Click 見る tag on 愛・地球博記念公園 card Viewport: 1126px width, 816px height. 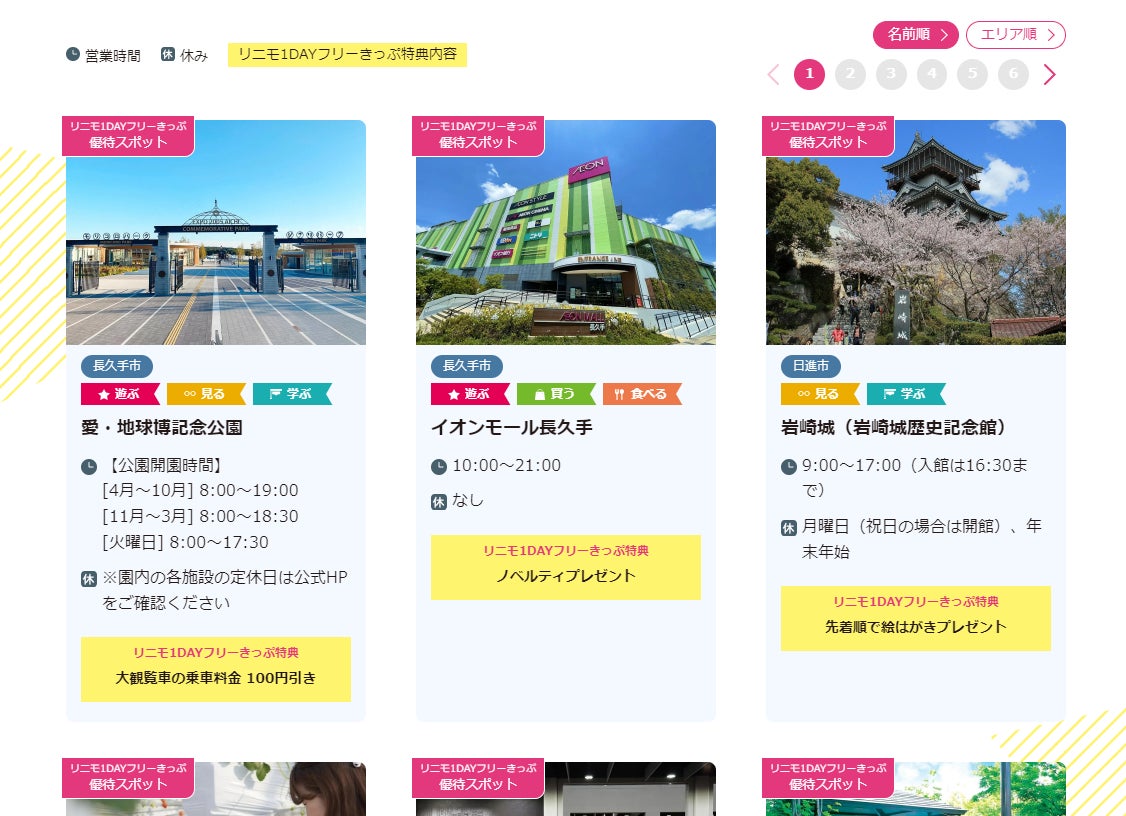pos(206,394)
